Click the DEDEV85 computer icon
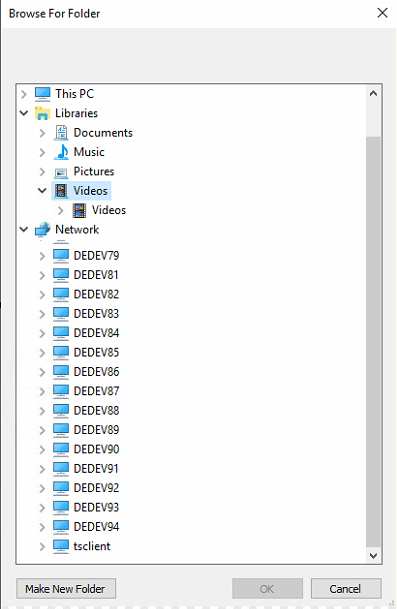 61,353
